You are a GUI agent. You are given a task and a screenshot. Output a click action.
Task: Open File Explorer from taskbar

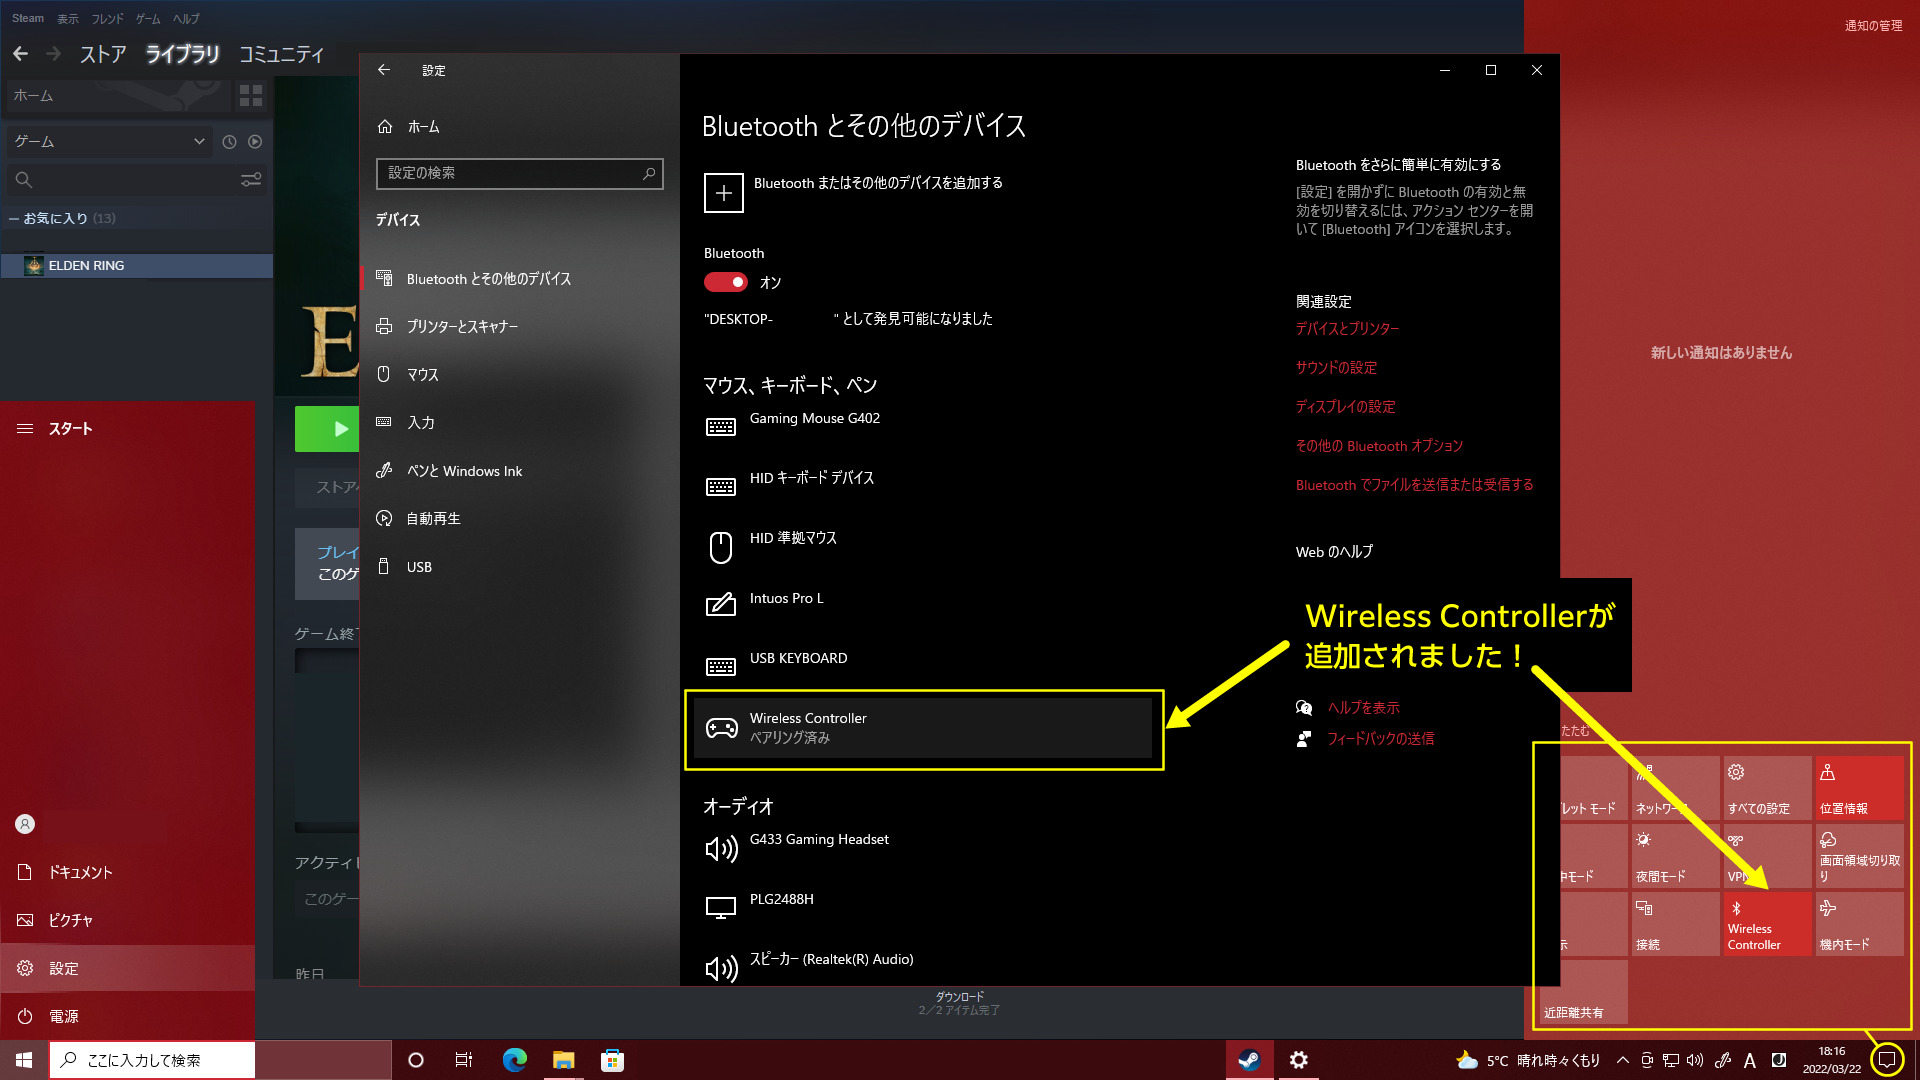(x=564, y=1060)
